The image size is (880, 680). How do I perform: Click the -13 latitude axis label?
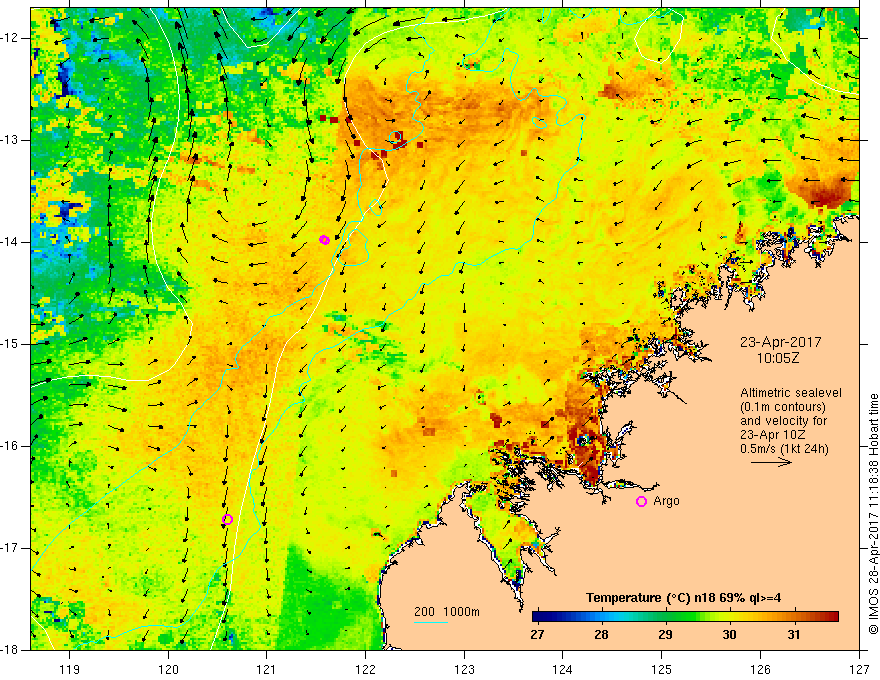10,140
